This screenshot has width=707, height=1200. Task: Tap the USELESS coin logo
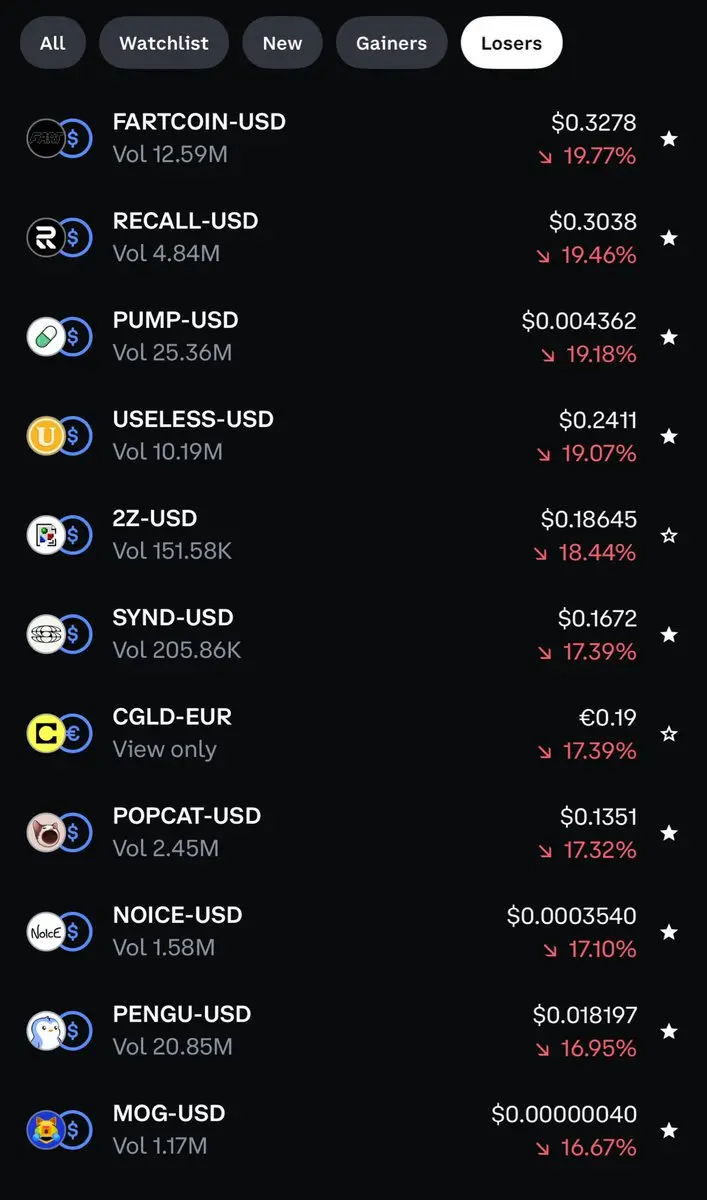46,436
